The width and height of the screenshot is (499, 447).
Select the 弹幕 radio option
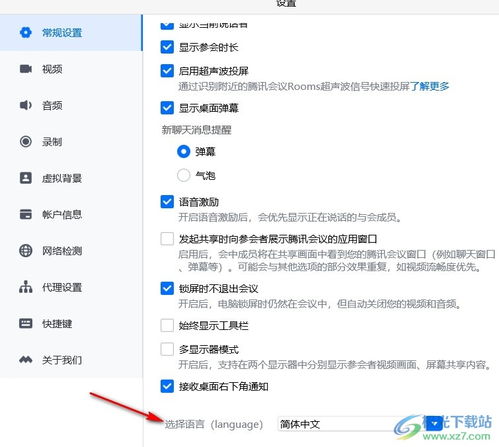(183, 151)
